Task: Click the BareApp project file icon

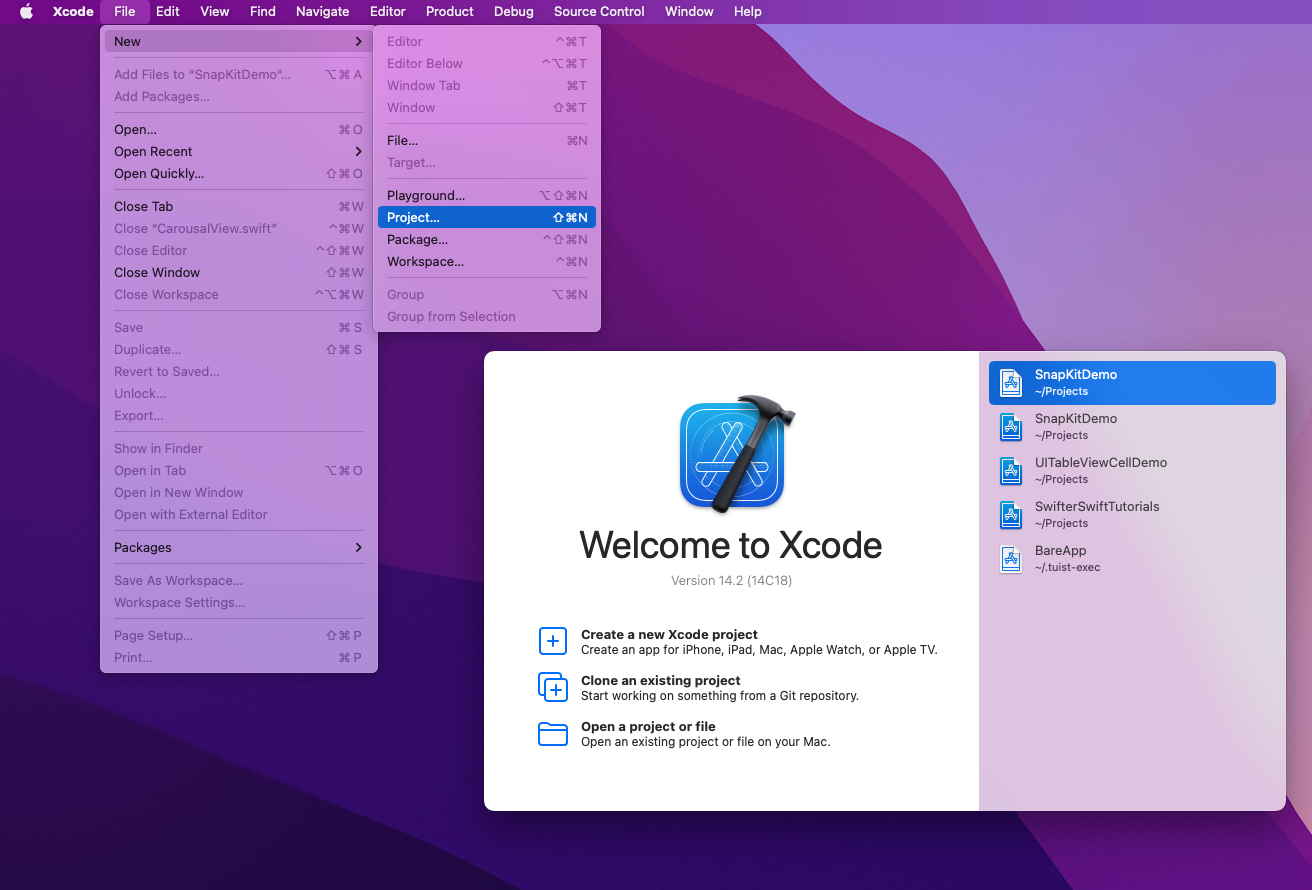Action: tap(1011, 559)
